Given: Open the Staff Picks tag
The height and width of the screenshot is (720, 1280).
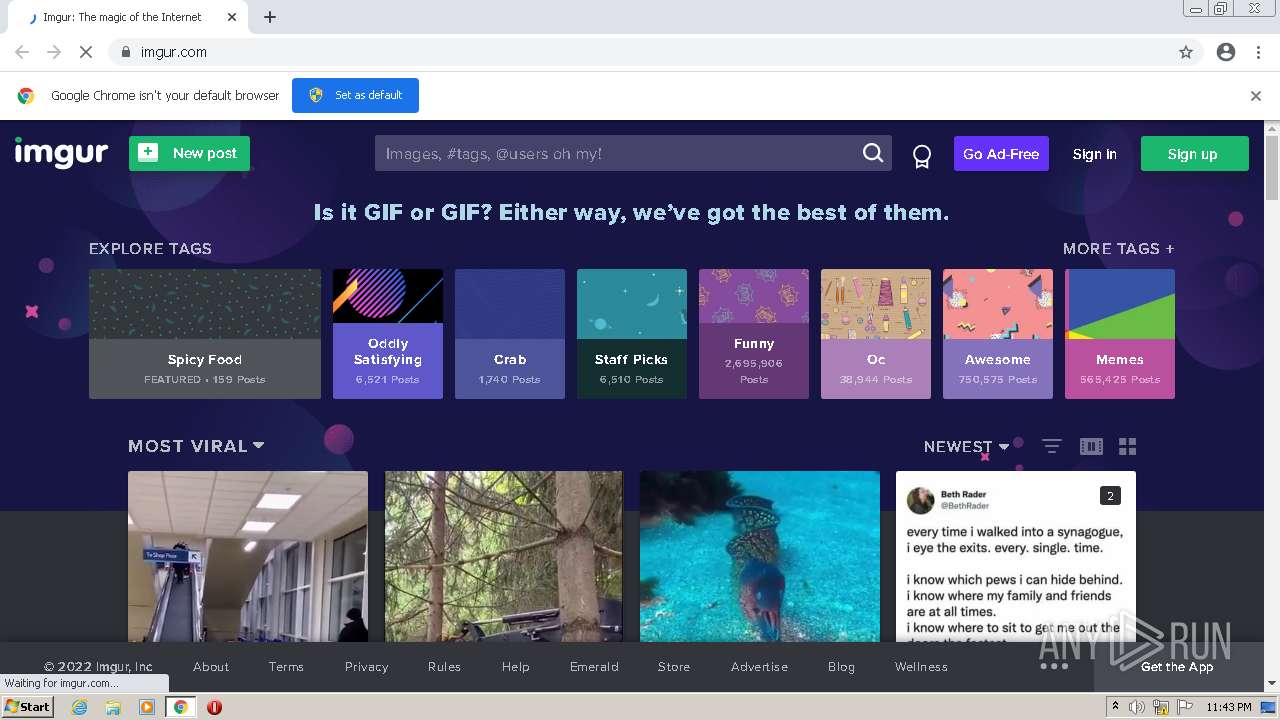Looking at the screenshot, I should tap(632, 334).
